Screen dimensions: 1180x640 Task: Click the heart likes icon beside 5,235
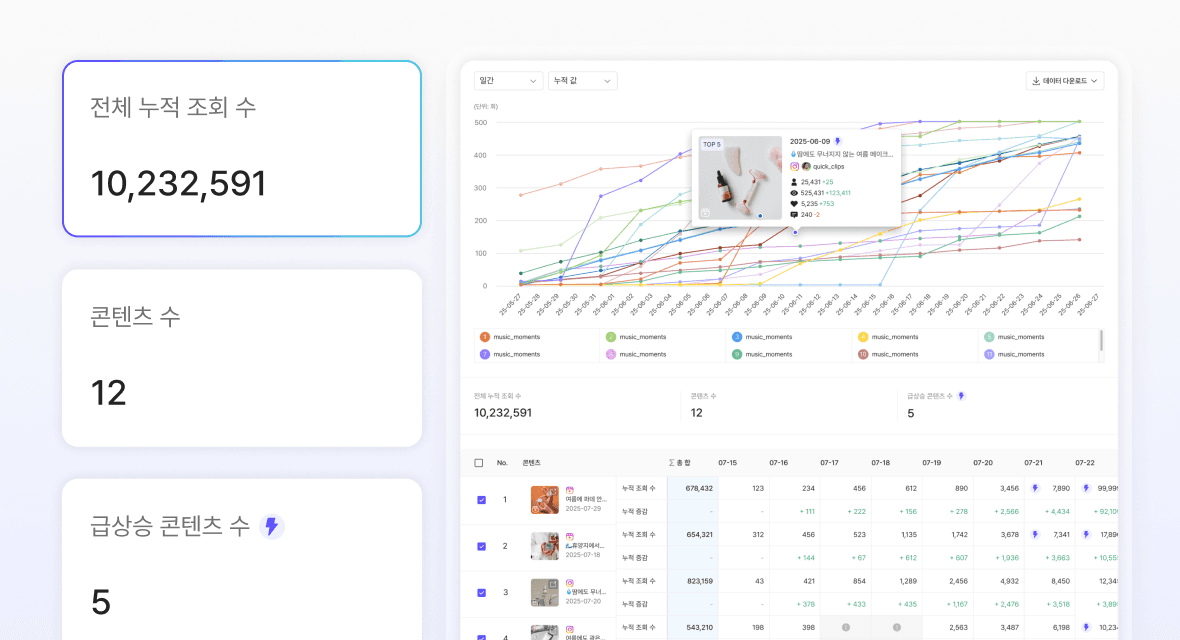point(794,203)
